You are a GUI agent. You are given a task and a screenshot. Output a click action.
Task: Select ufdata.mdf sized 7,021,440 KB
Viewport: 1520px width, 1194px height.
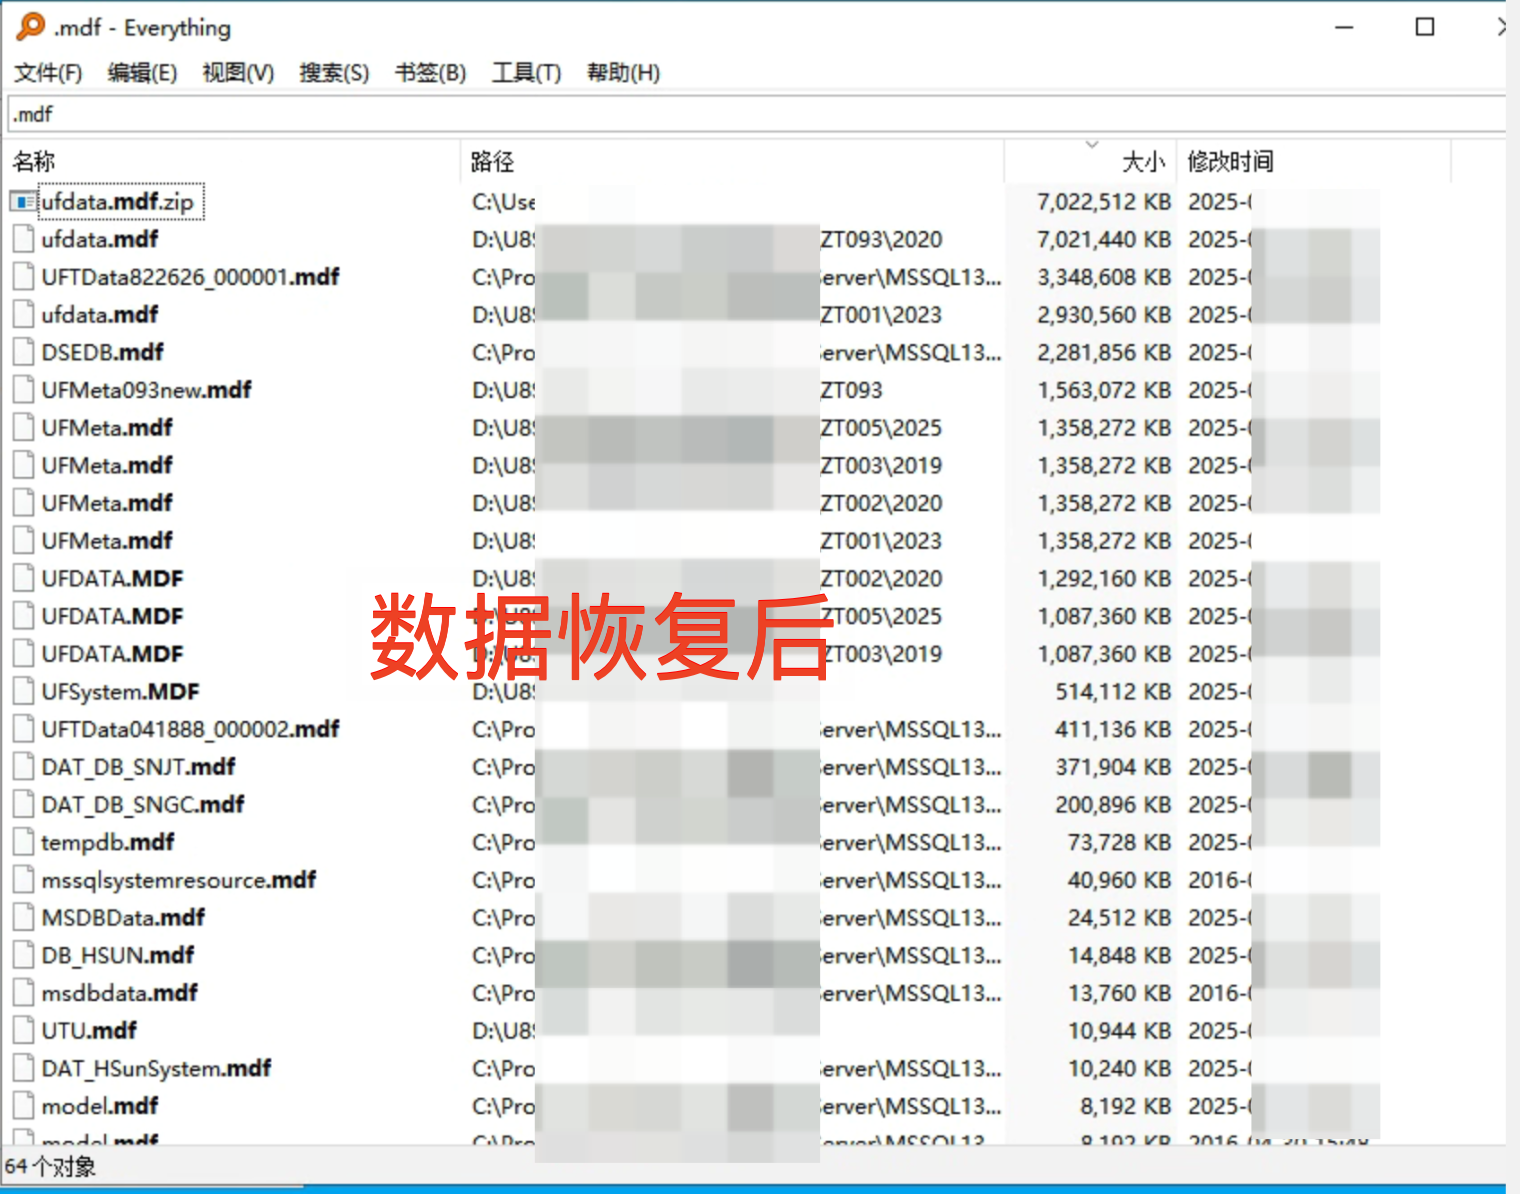pyautogui.click(x=100, y=240)
